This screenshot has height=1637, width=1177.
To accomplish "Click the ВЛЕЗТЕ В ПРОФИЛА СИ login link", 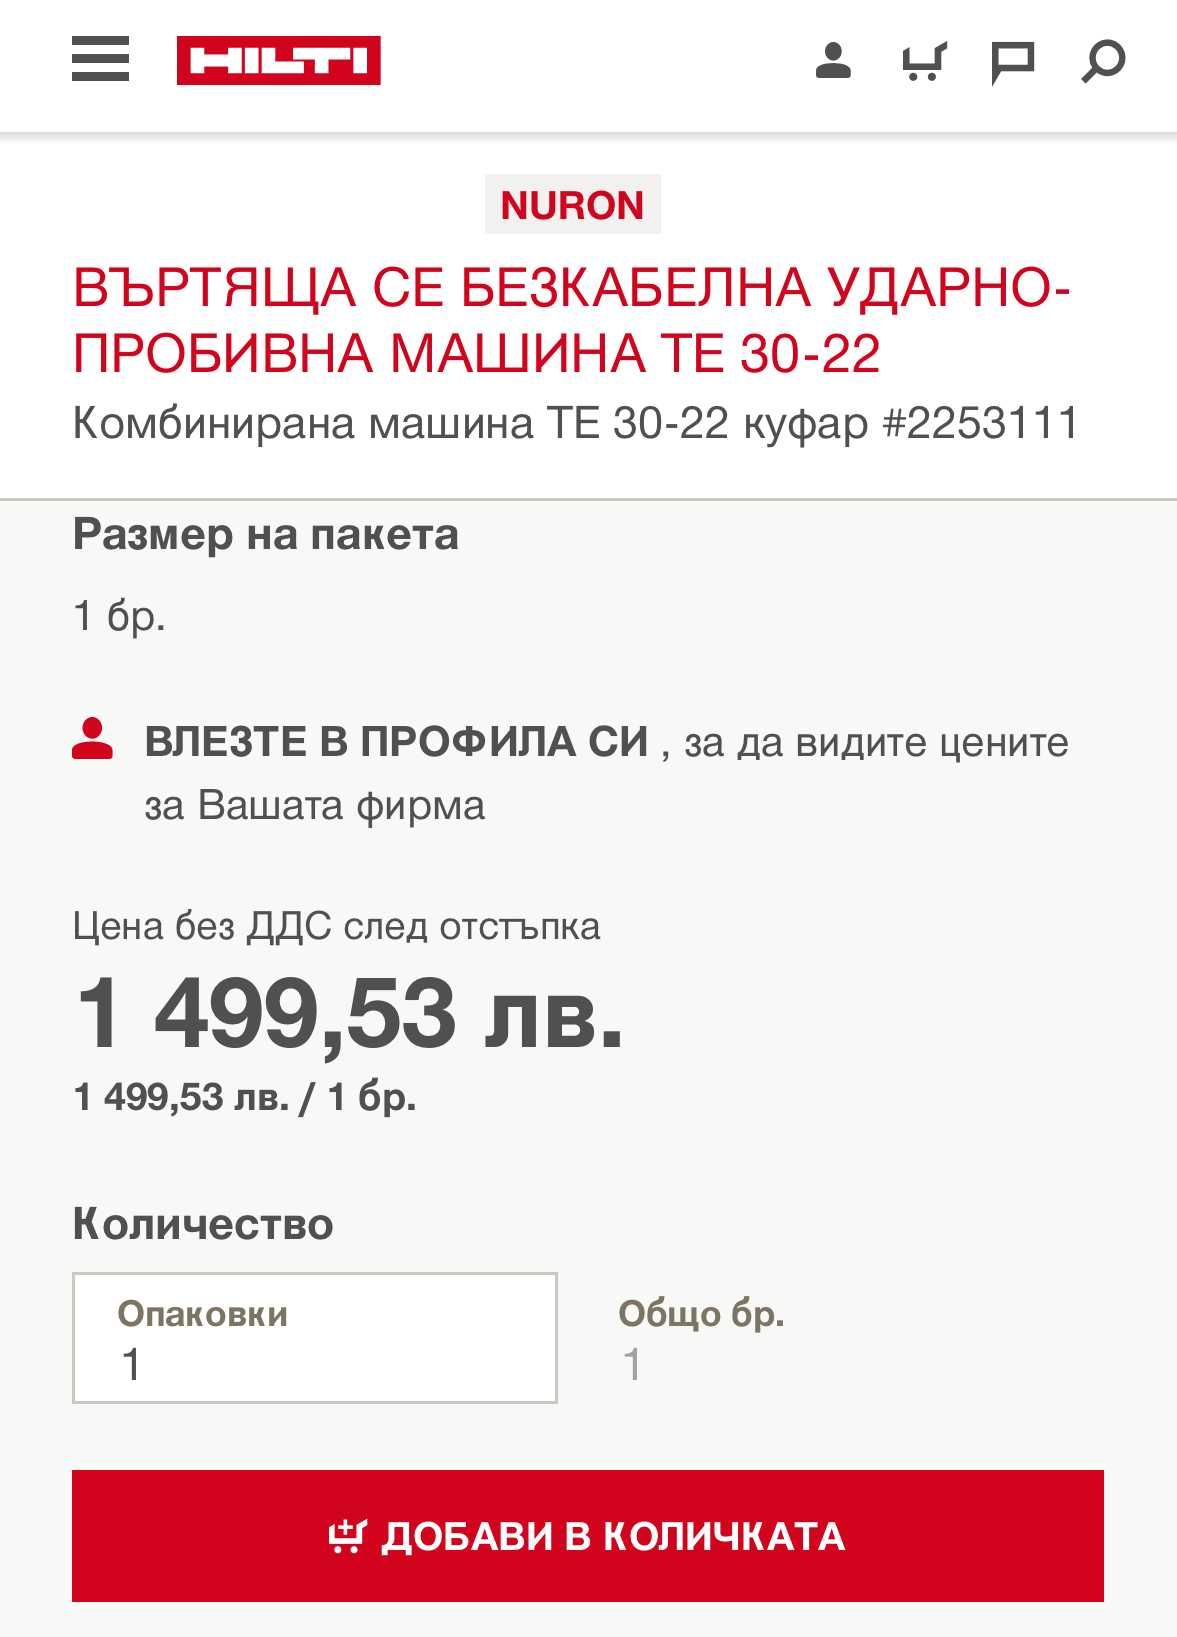I will (397, 742).
